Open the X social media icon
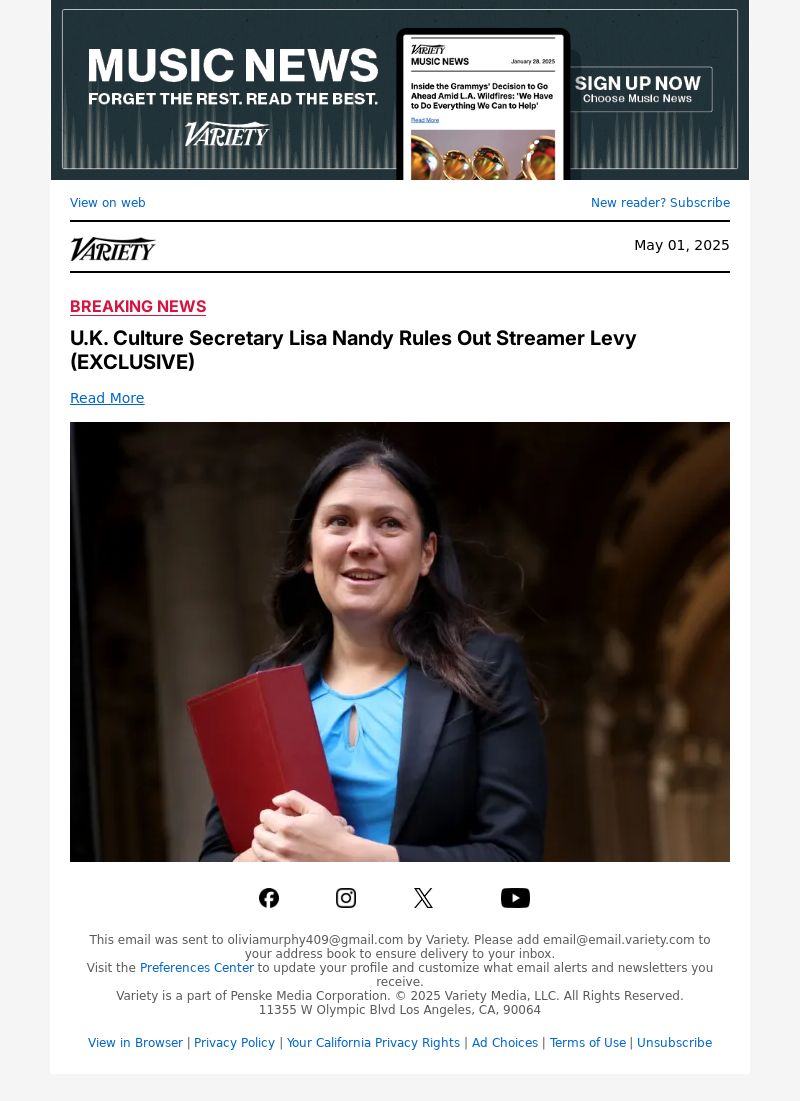 (x=423, y=898)
